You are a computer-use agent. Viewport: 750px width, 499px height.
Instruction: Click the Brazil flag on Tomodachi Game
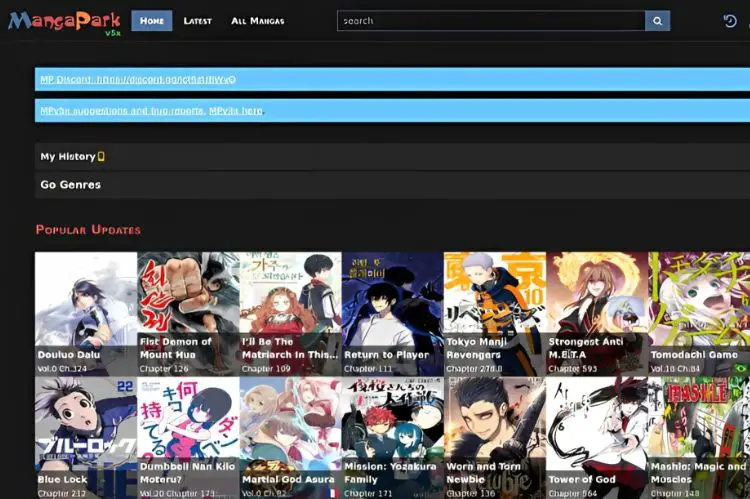click(x=741, y=368)
